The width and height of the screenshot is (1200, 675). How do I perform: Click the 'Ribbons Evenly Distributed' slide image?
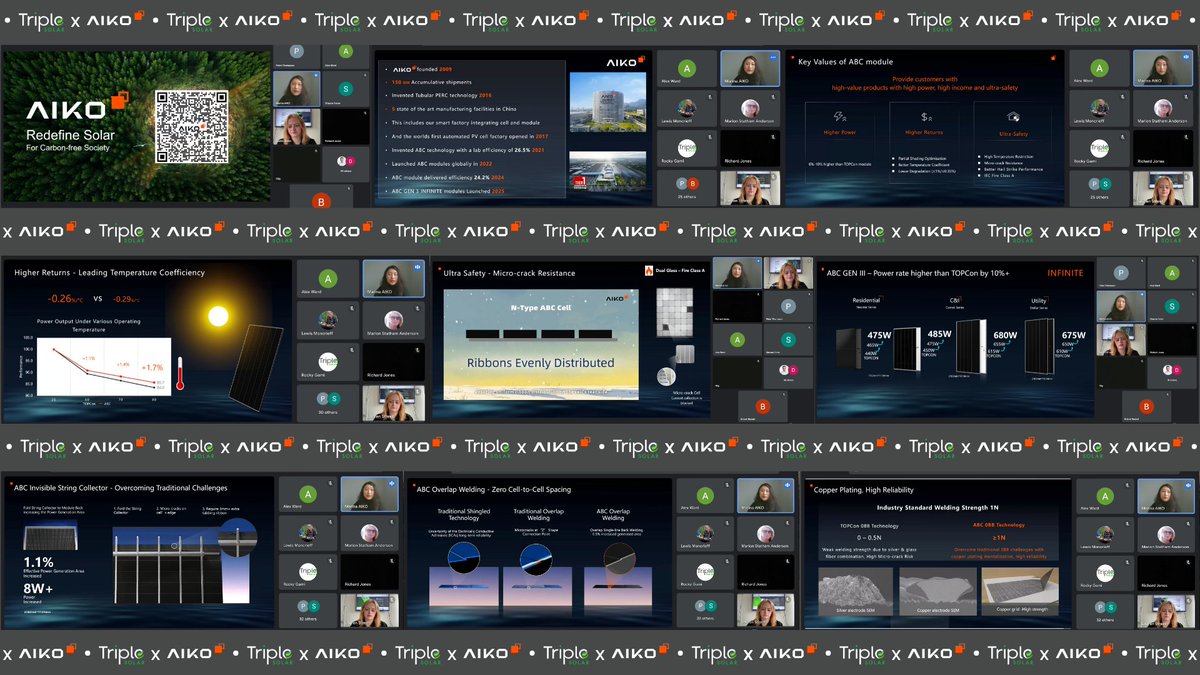[540, 343]
